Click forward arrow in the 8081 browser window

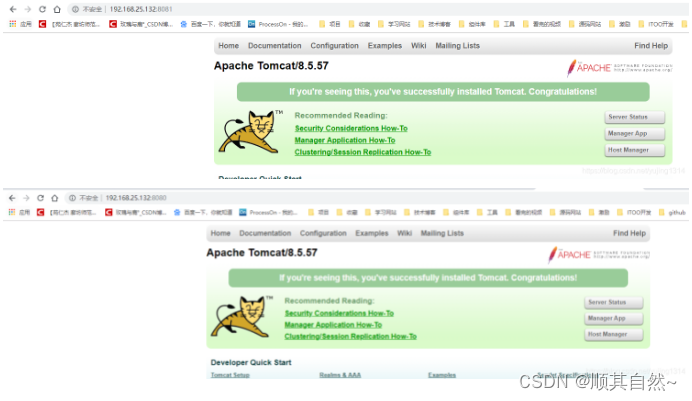[x=27, y=9]
